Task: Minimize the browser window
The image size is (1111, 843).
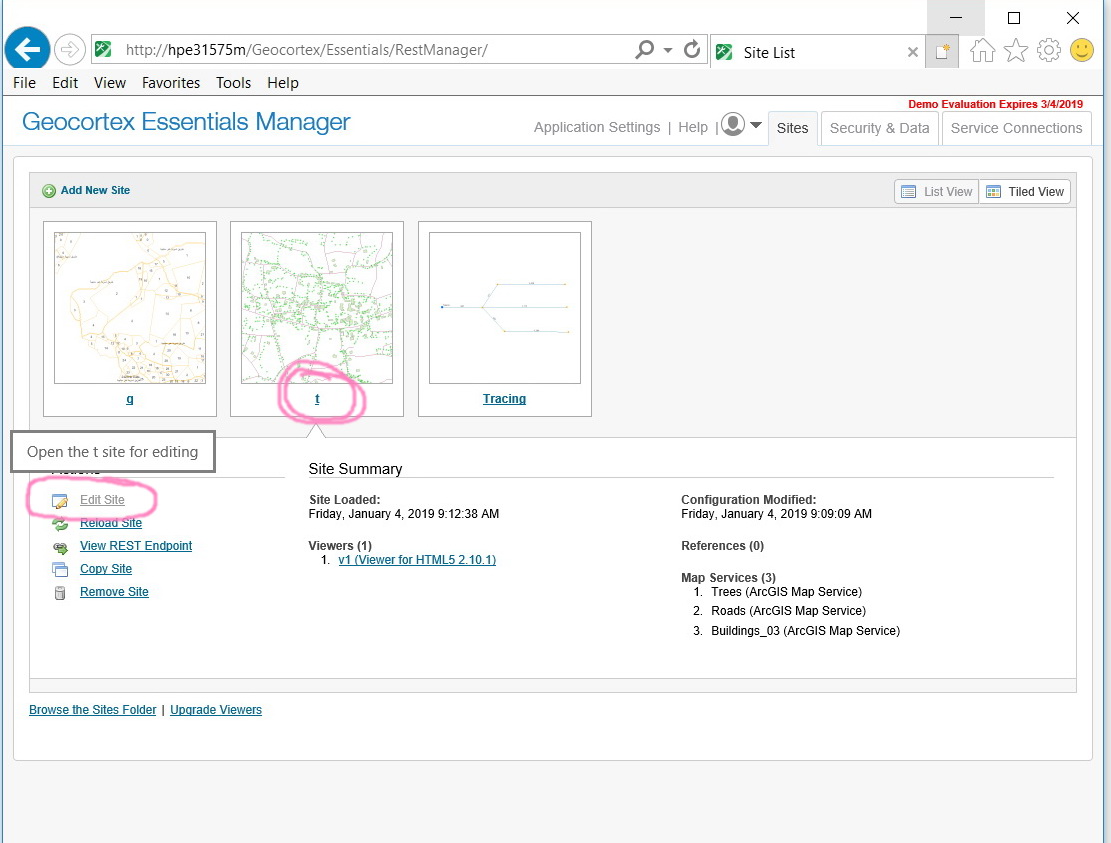Action: (956, 18)
